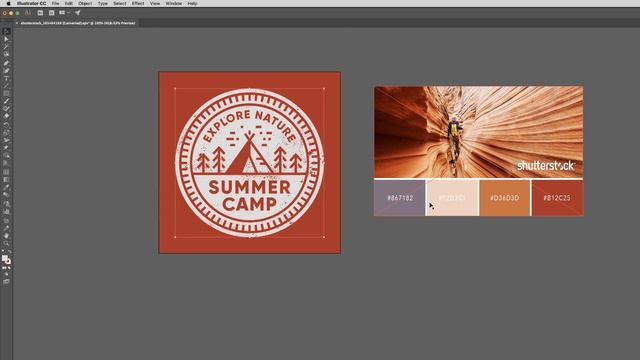Open the Arrange Documents dropdown
The image size is (640, 360).
(63, 13)
